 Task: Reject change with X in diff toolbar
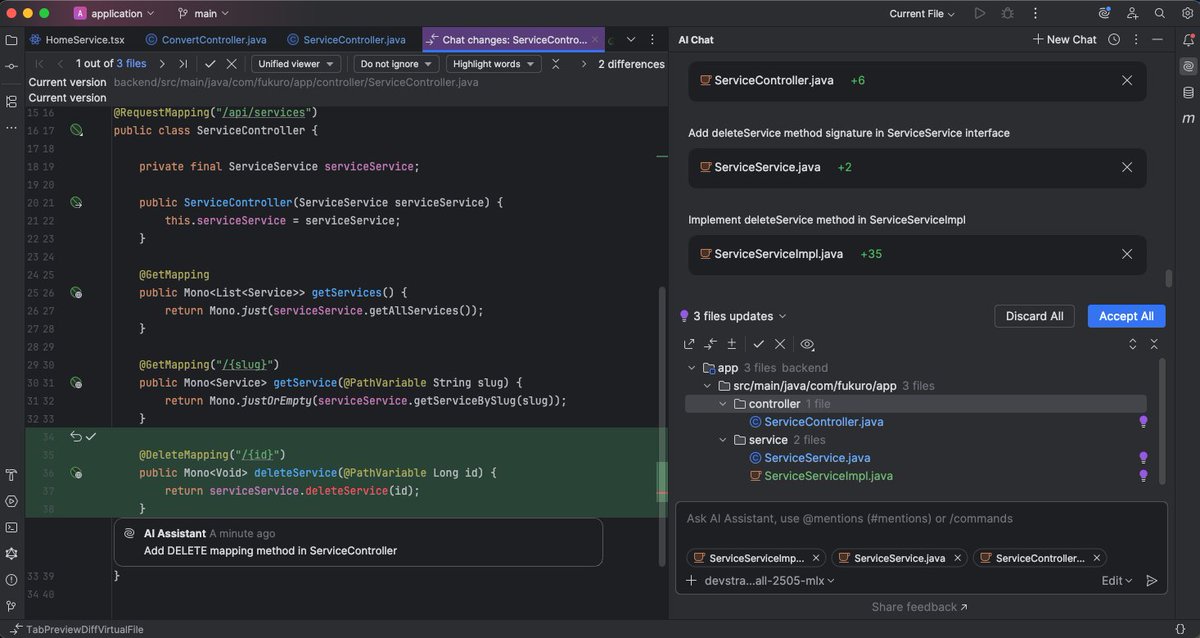231,64
